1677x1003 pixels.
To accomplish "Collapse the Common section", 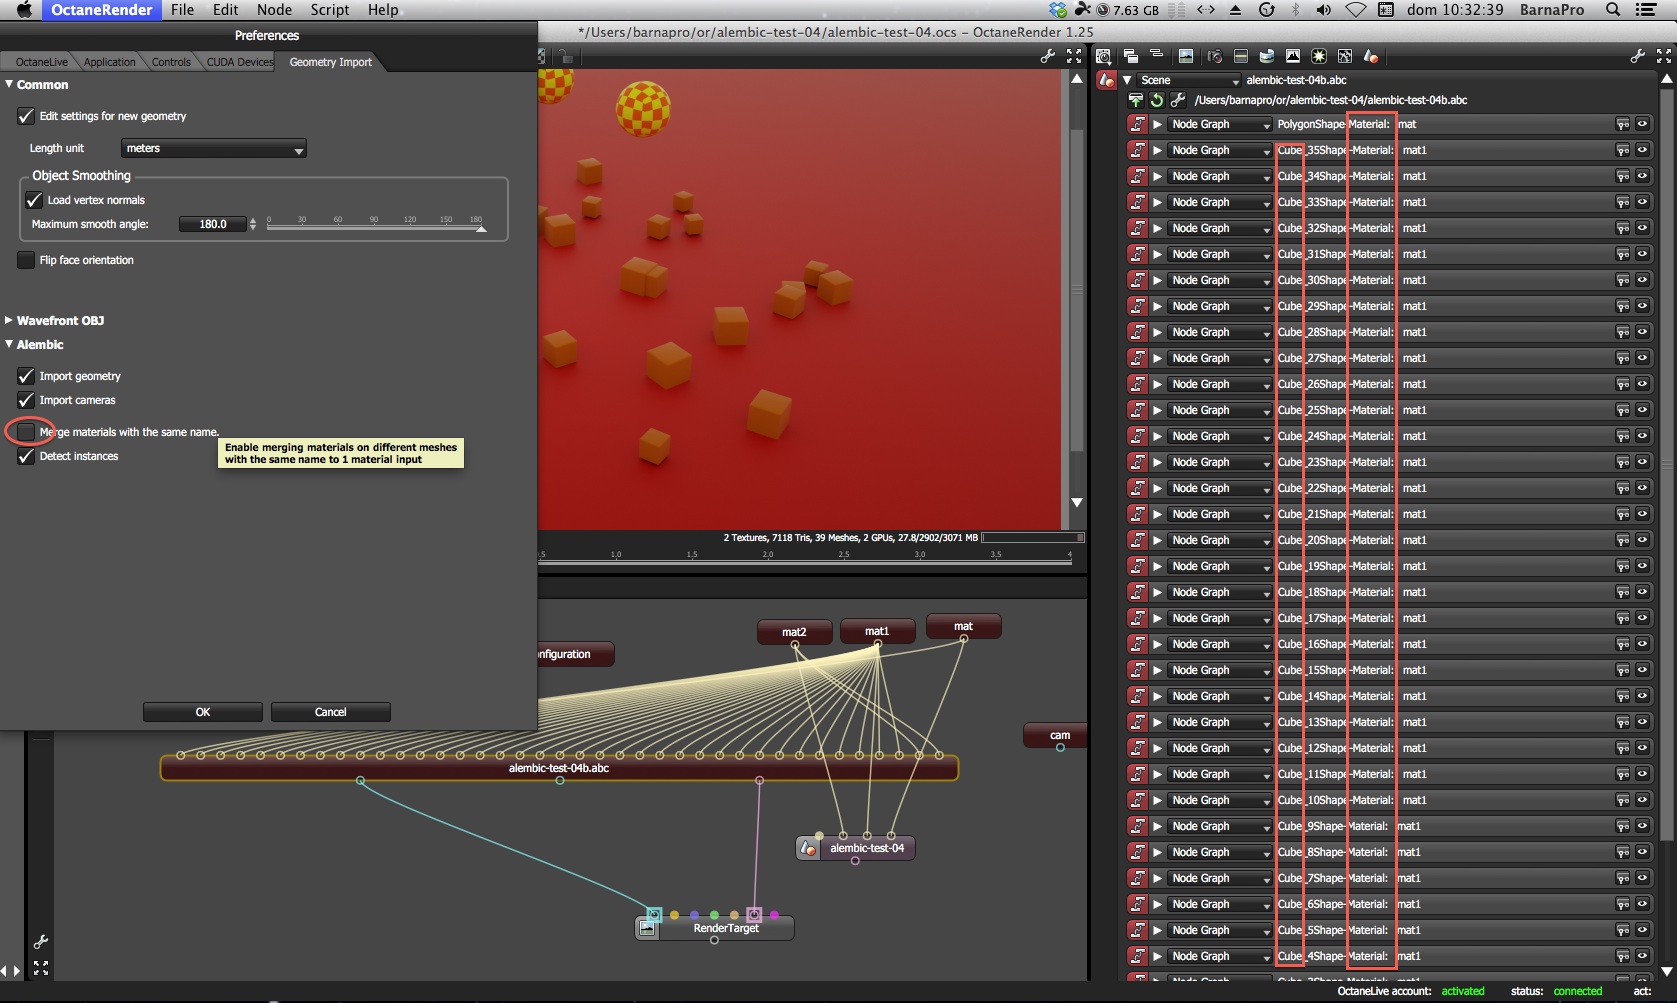I will [9, 85].
